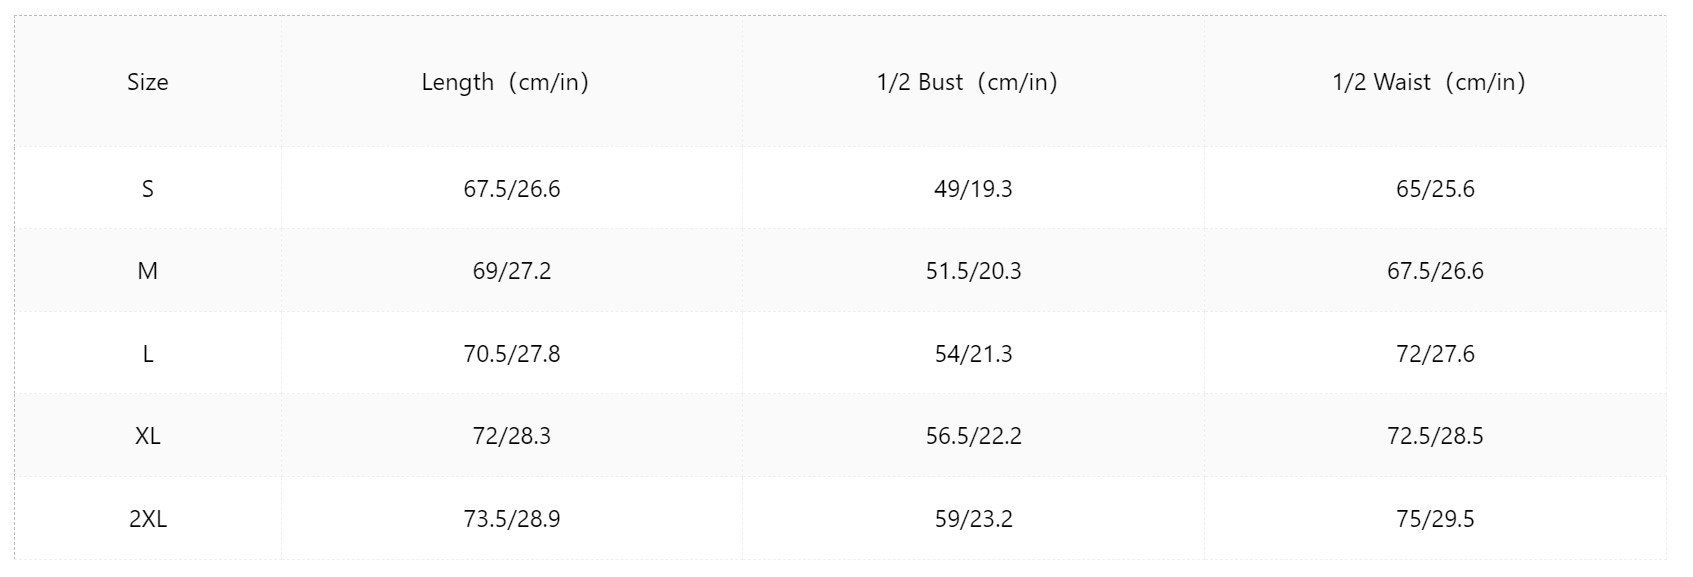This screenshot has width=1693, height=577.
Task: Select the Size column header
Action: point(147,82)
